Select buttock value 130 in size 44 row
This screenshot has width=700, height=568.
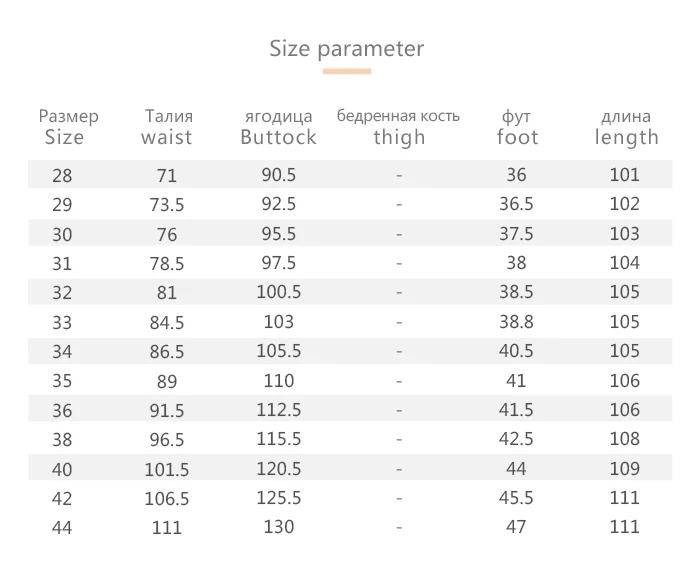coord(279,527)
